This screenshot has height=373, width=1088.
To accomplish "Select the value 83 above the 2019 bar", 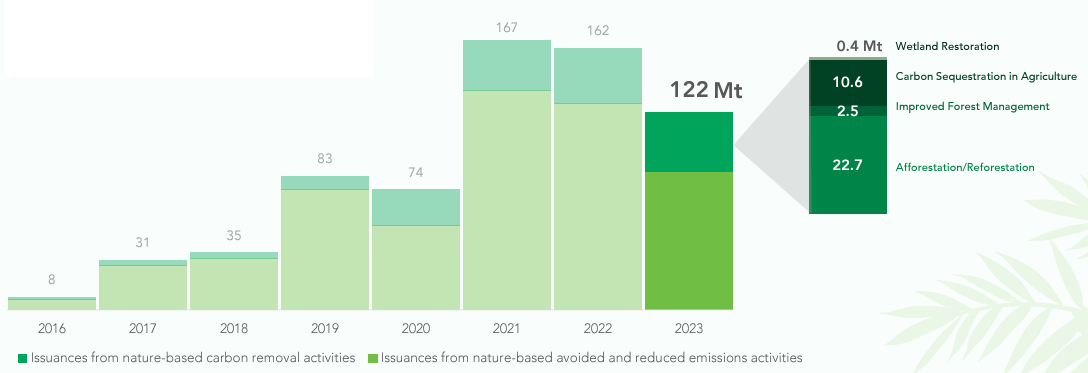I will 325,159.
